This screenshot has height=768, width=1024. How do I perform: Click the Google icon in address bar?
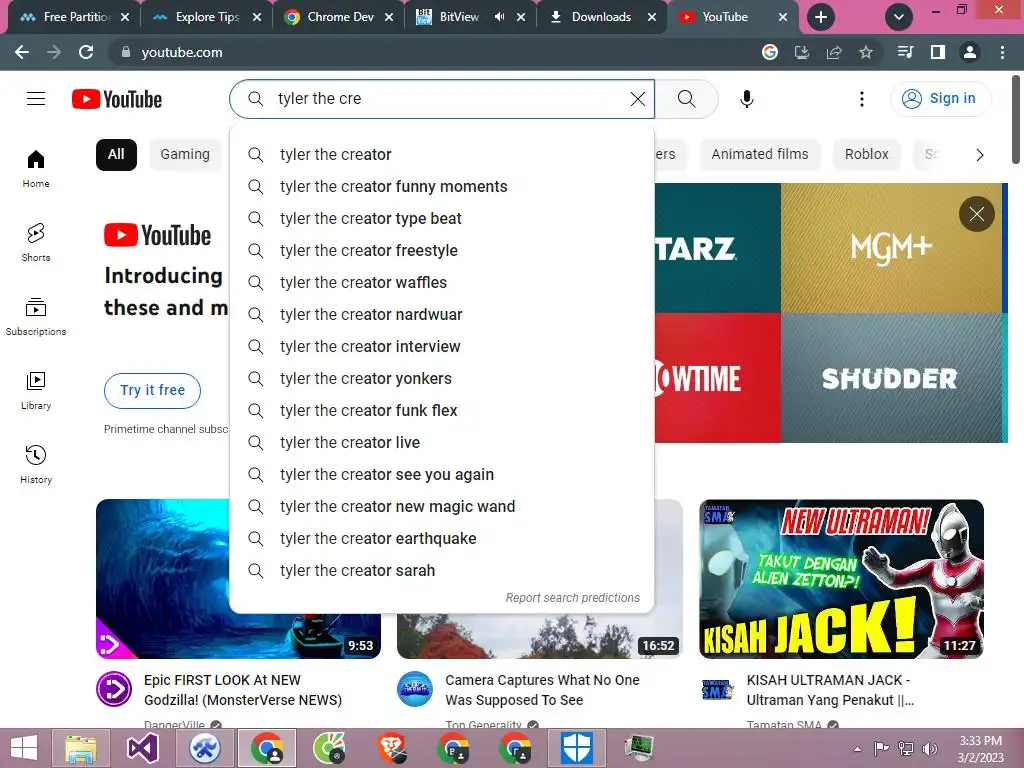[x=770, y=52]
